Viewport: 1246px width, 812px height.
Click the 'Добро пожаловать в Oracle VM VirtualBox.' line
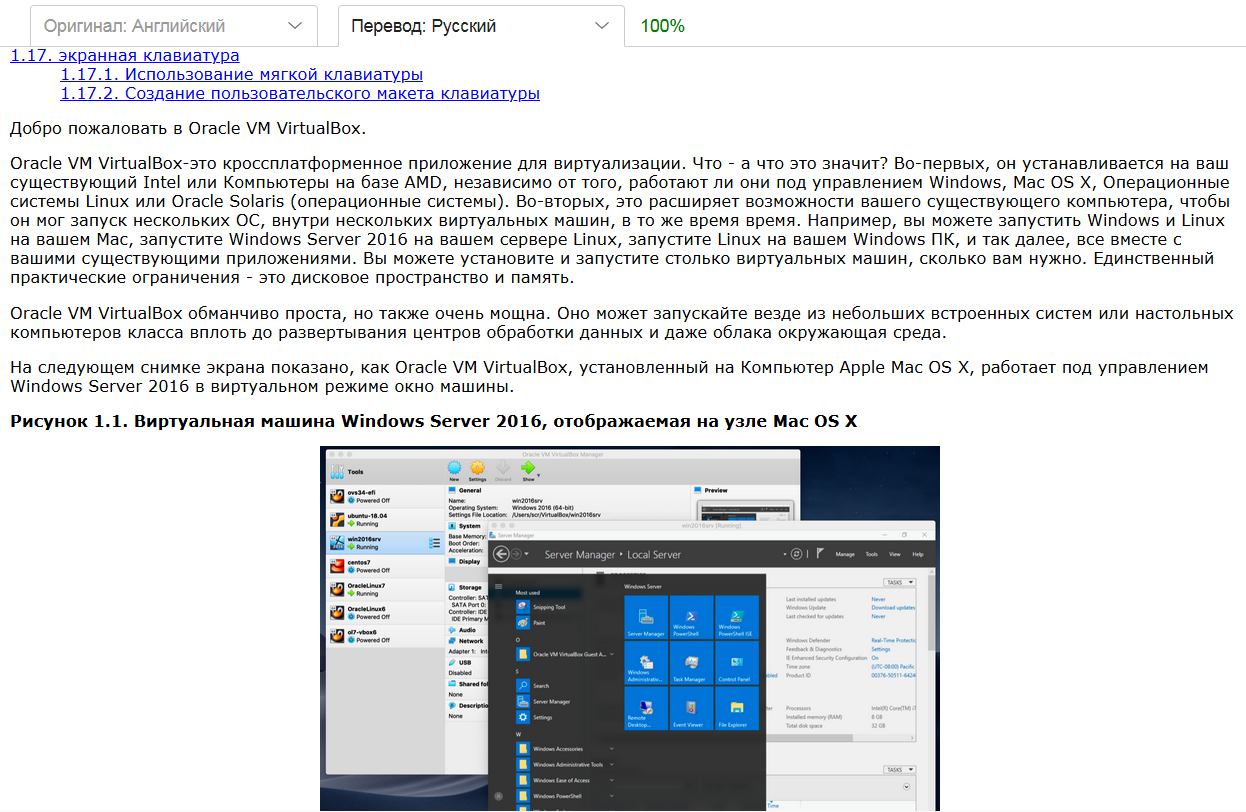pyautogui.click(x=188, y=128)
